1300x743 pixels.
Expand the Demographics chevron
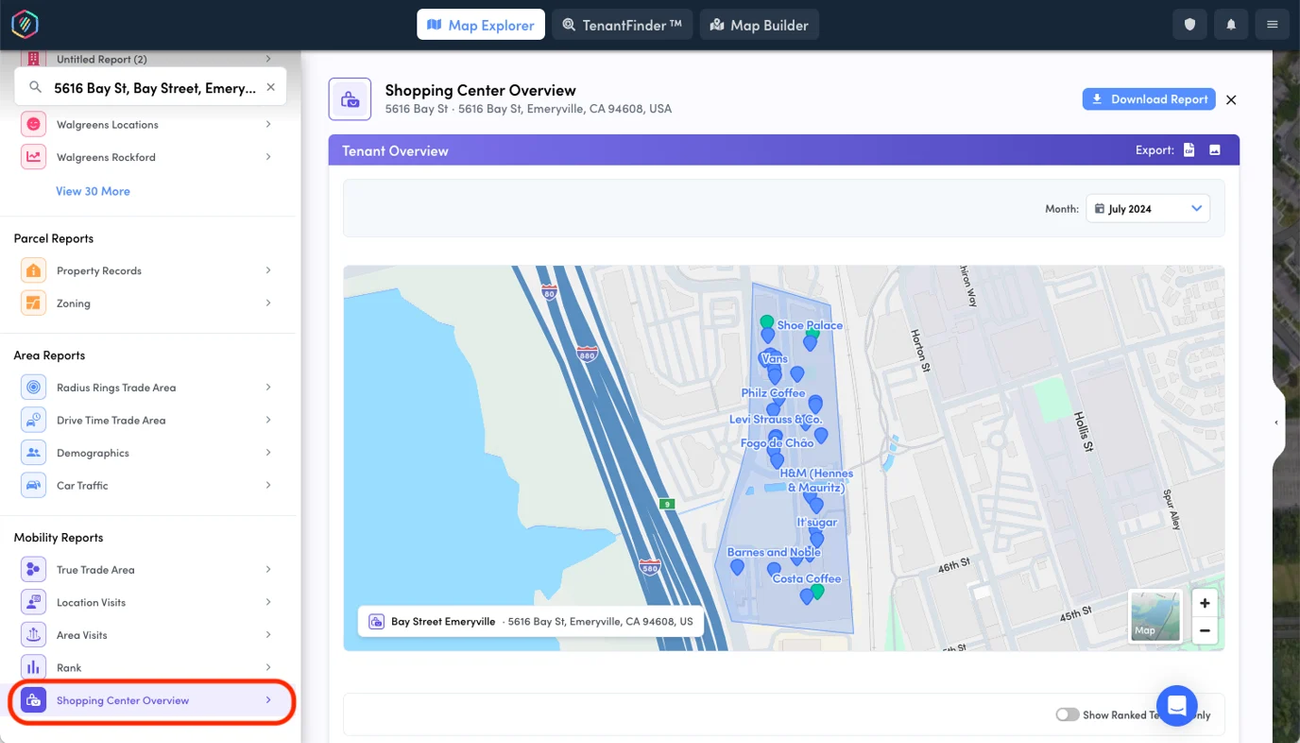[x=268, y=453]
